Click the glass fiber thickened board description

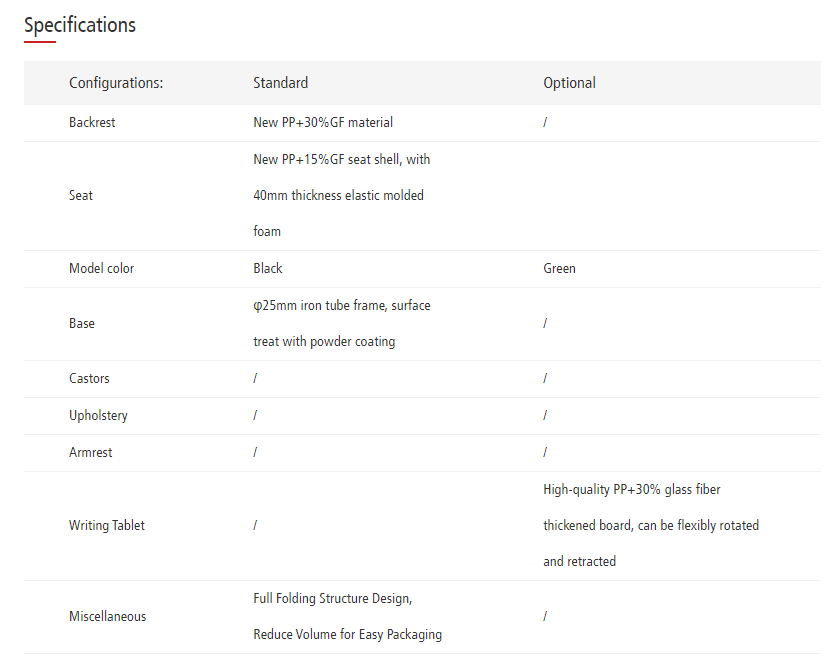pyautogui.click(x=650, y=525)
